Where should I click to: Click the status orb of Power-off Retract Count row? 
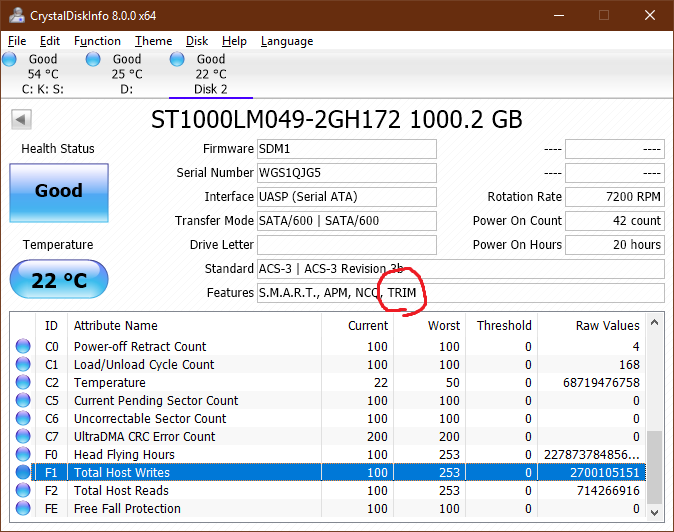23,346
